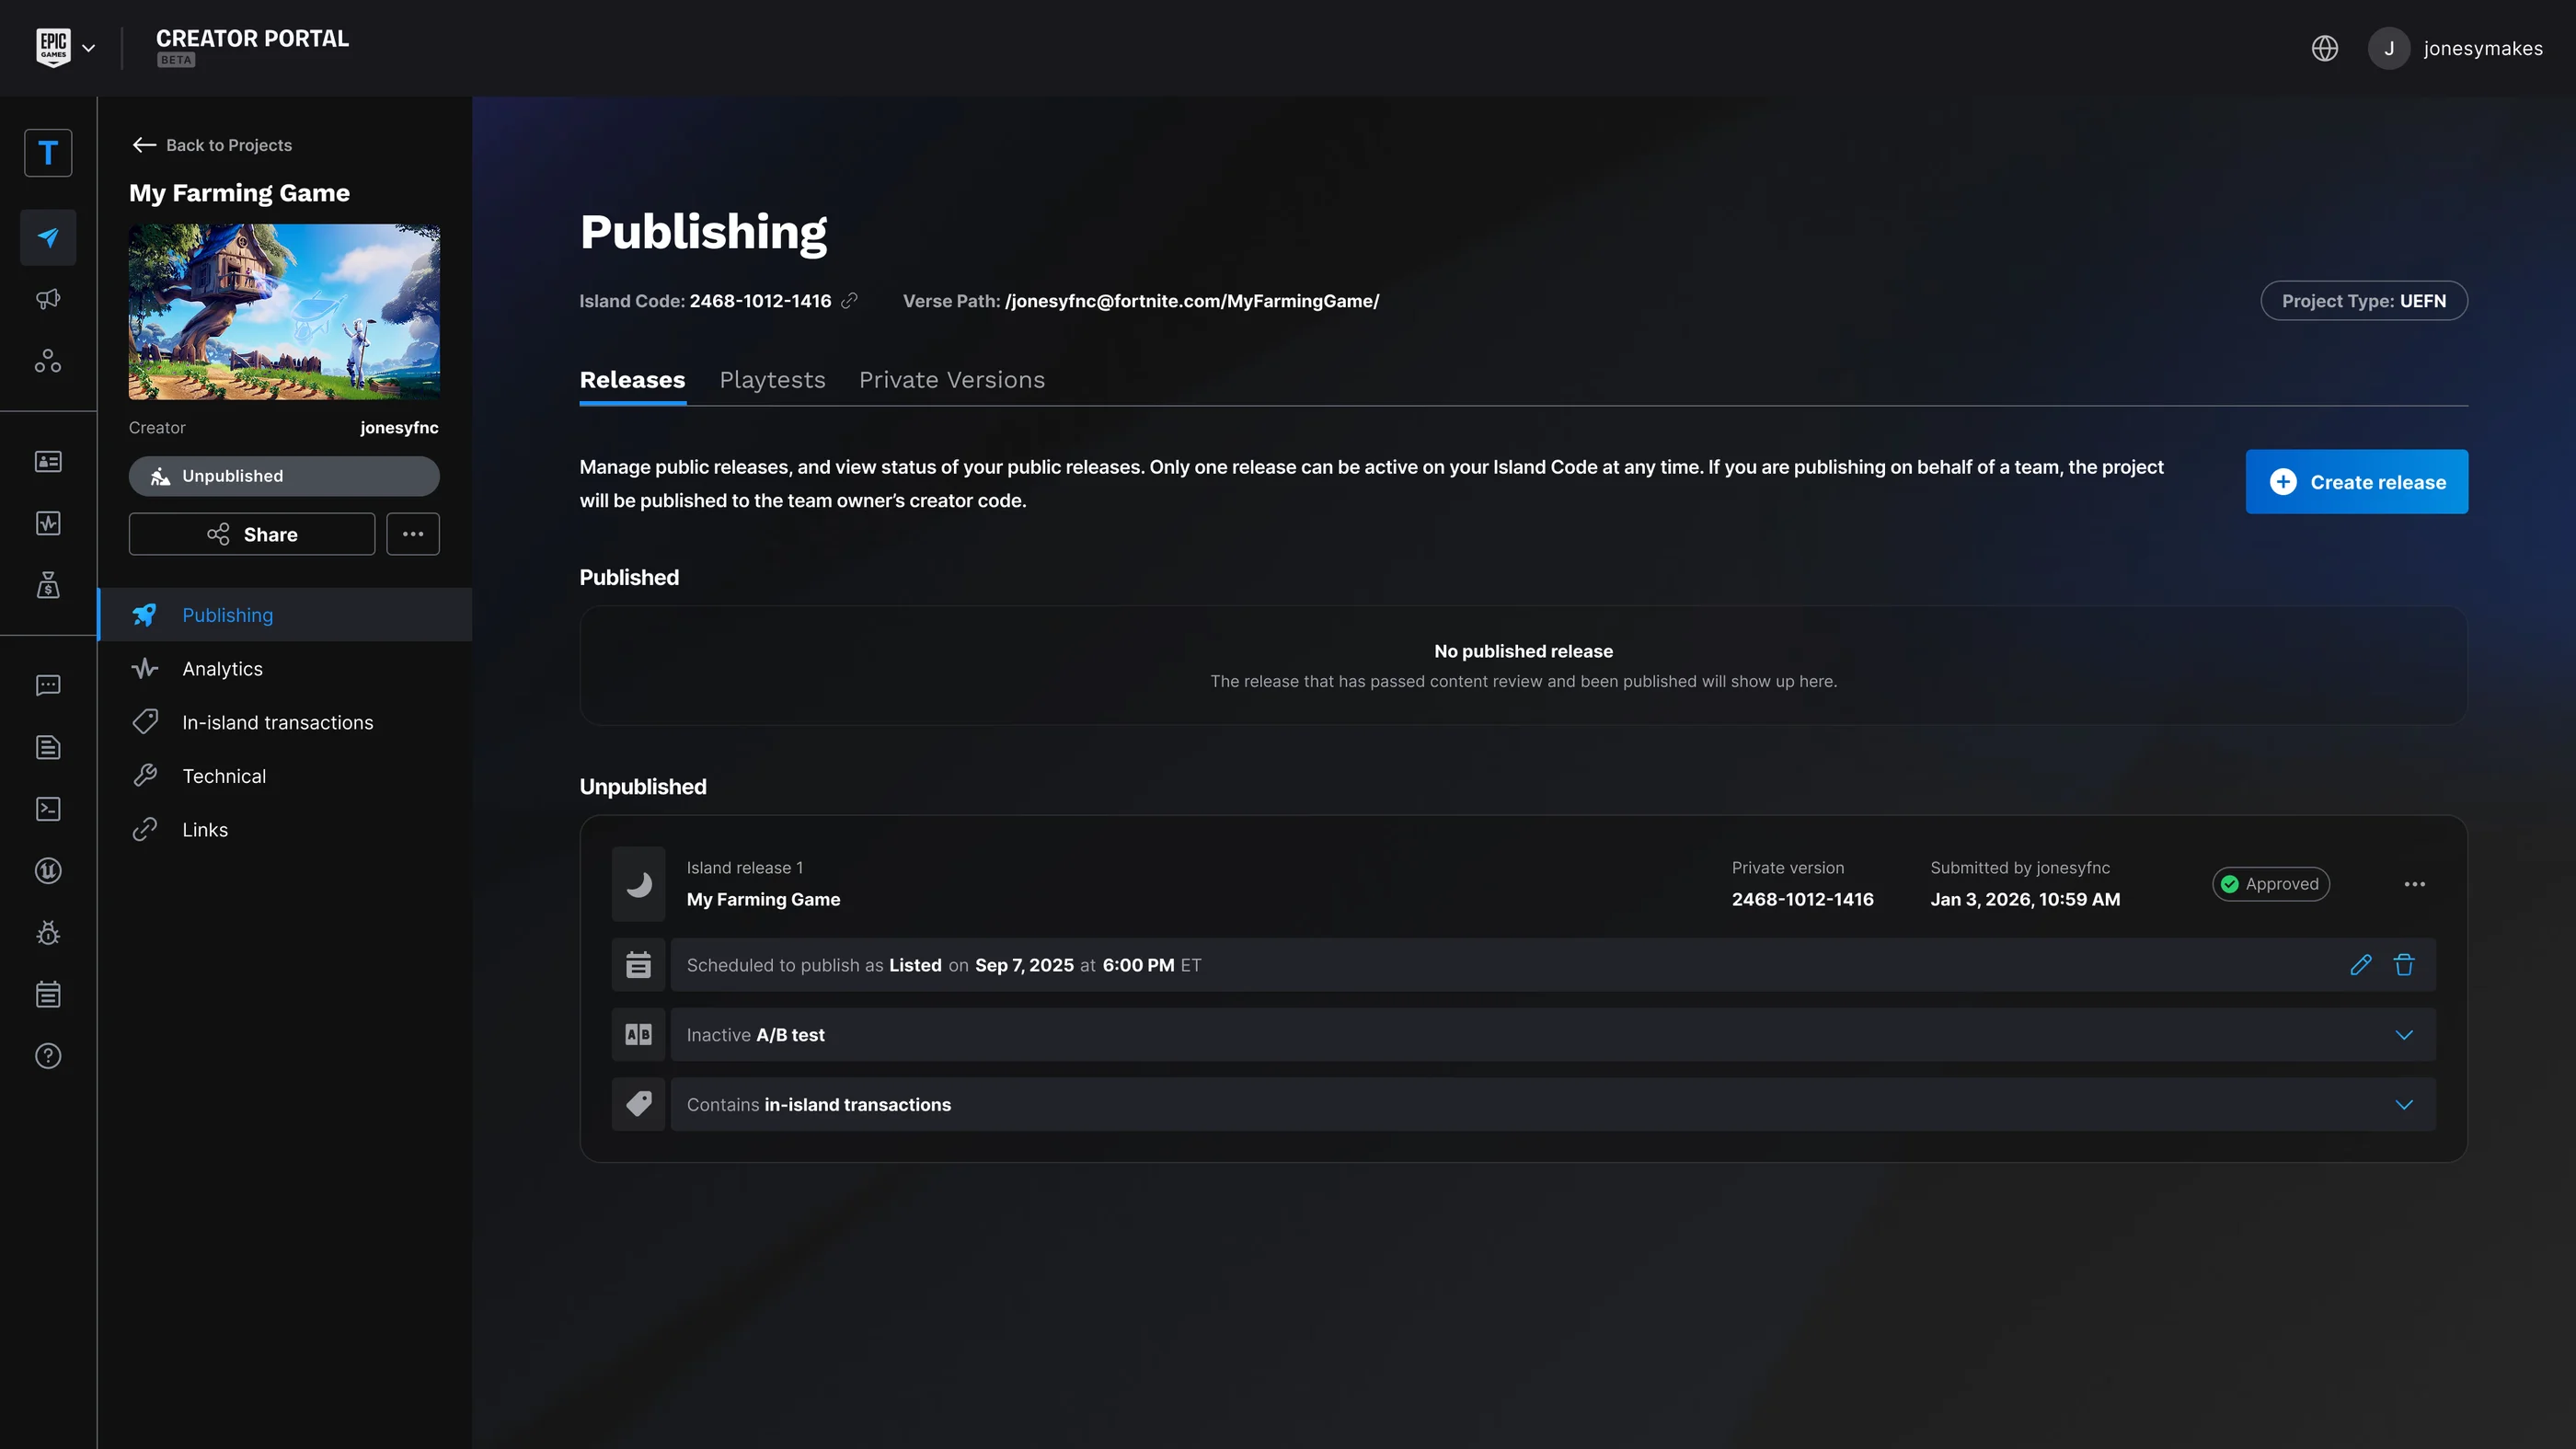Open the document lines icon in rail
The height and width of the screenshot is (1449, 2576).
[48, 747]
